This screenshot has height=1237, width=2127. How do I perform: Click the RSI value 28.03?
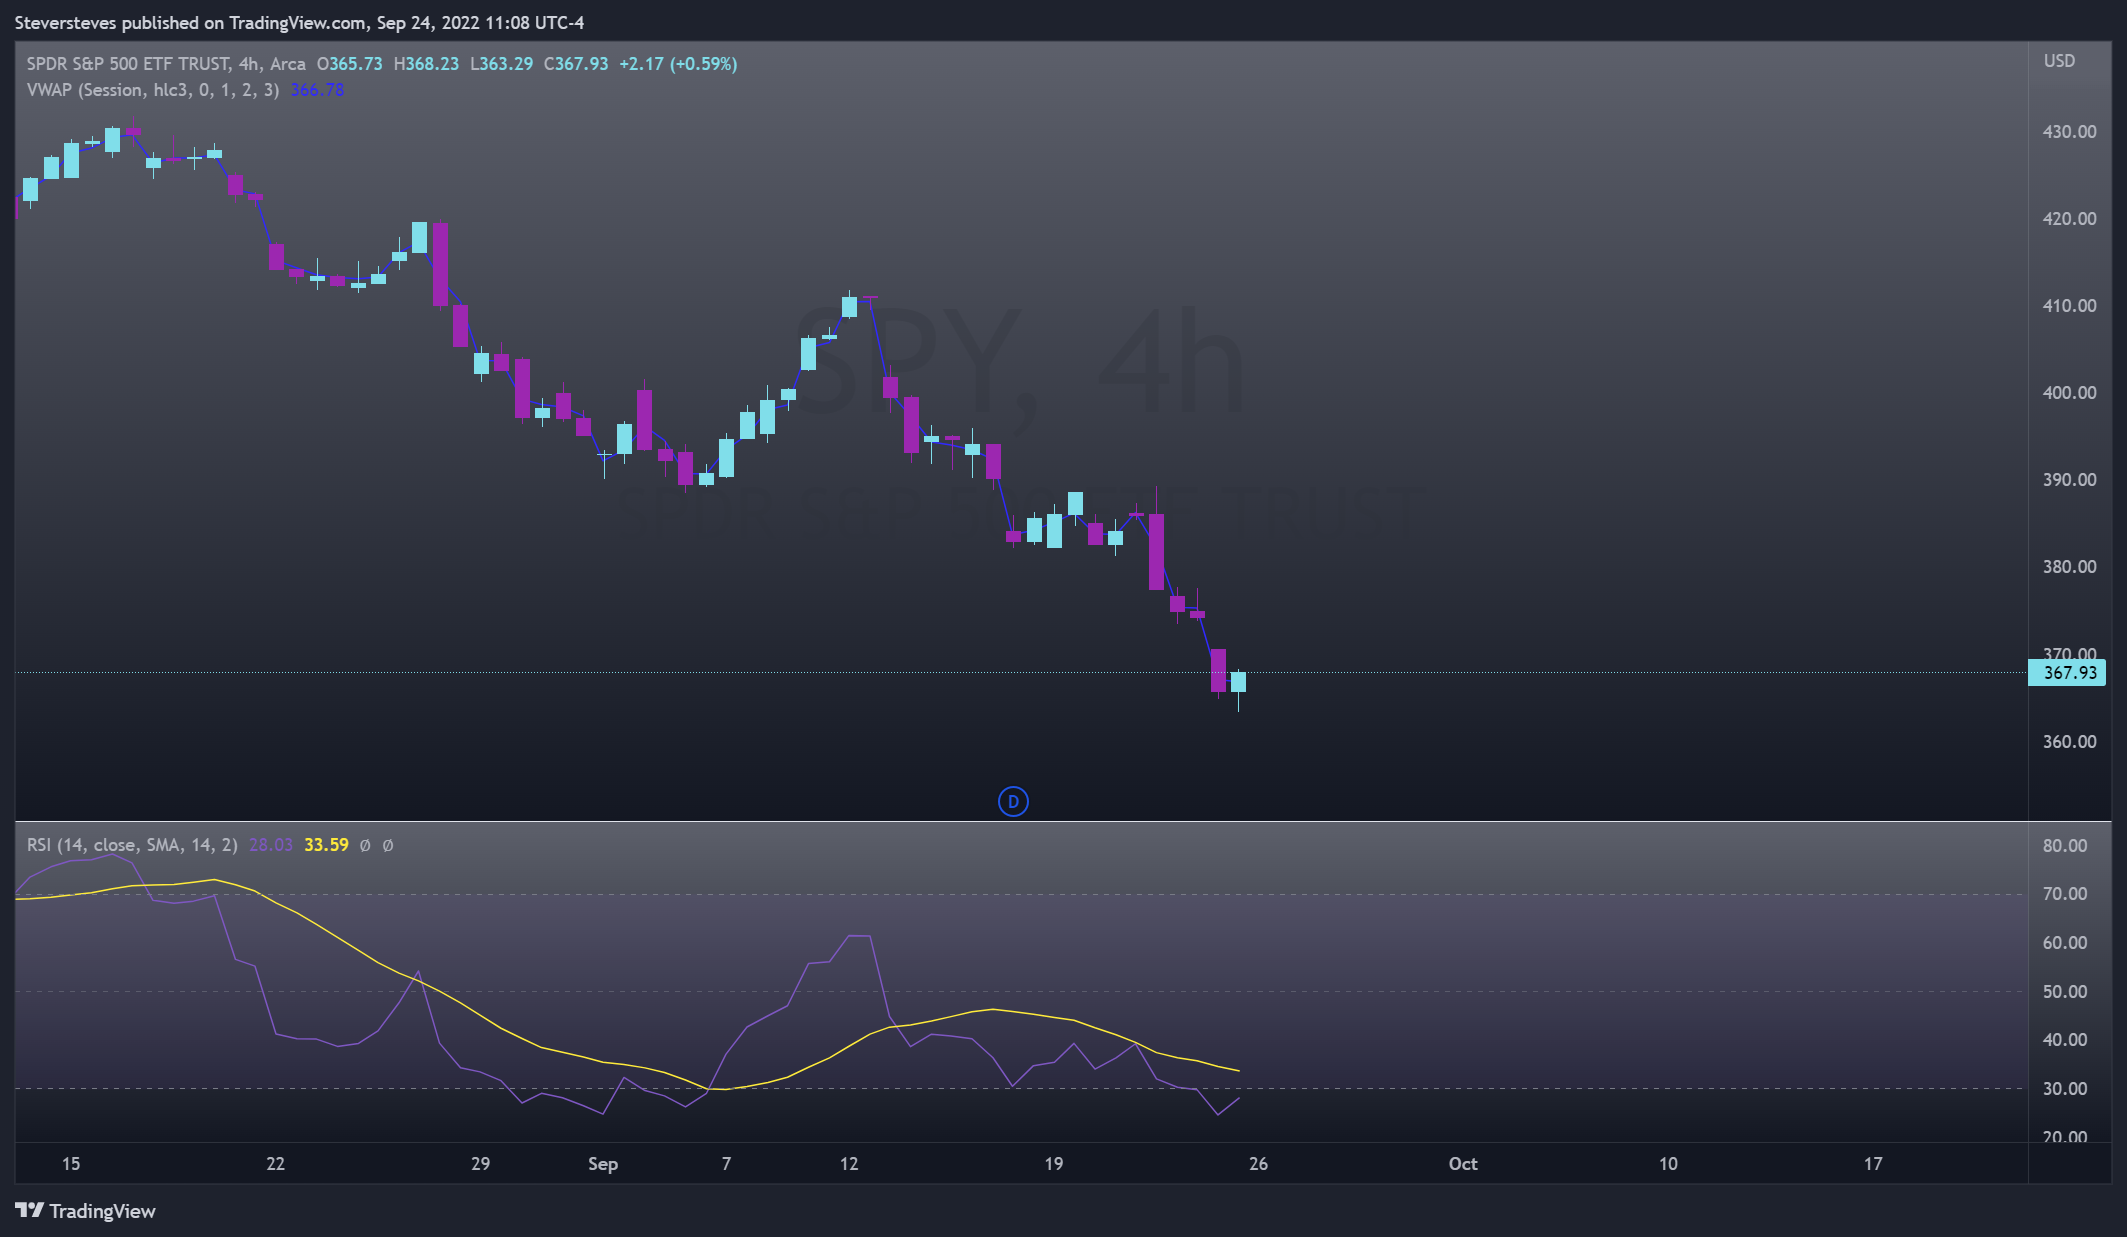271,845
